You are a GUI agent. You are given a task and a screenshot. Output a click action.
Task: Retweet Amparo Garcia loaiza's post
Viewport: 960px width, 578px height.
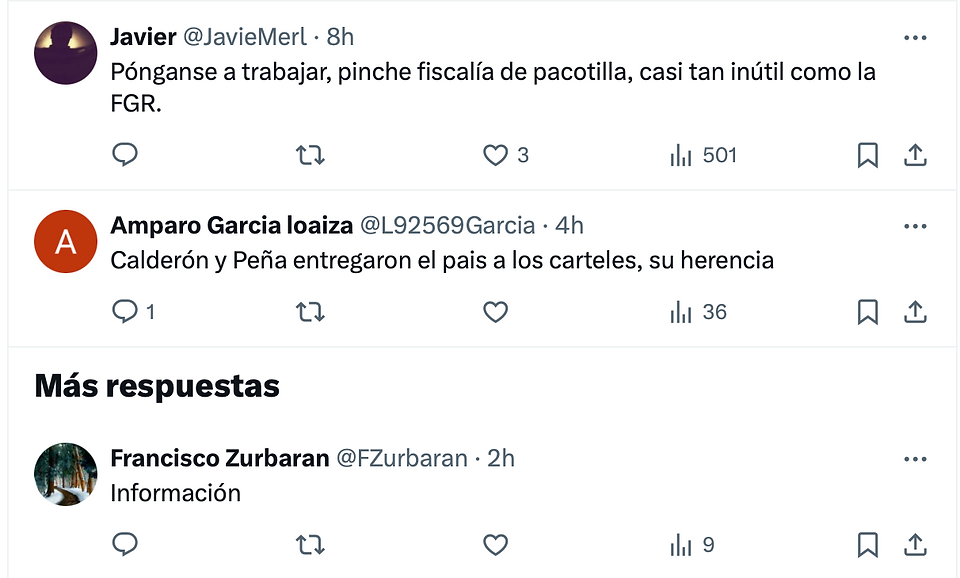tap(310, 312)
